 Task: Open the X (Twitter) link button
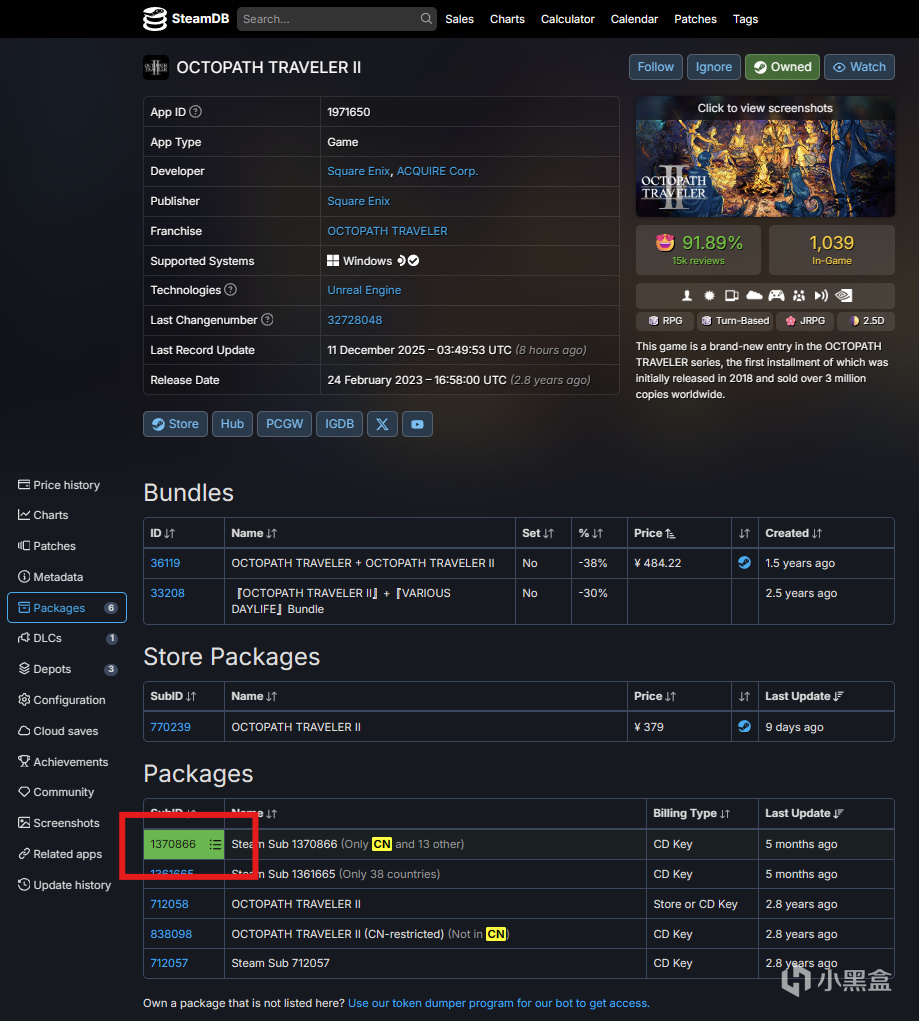point(382,424)
